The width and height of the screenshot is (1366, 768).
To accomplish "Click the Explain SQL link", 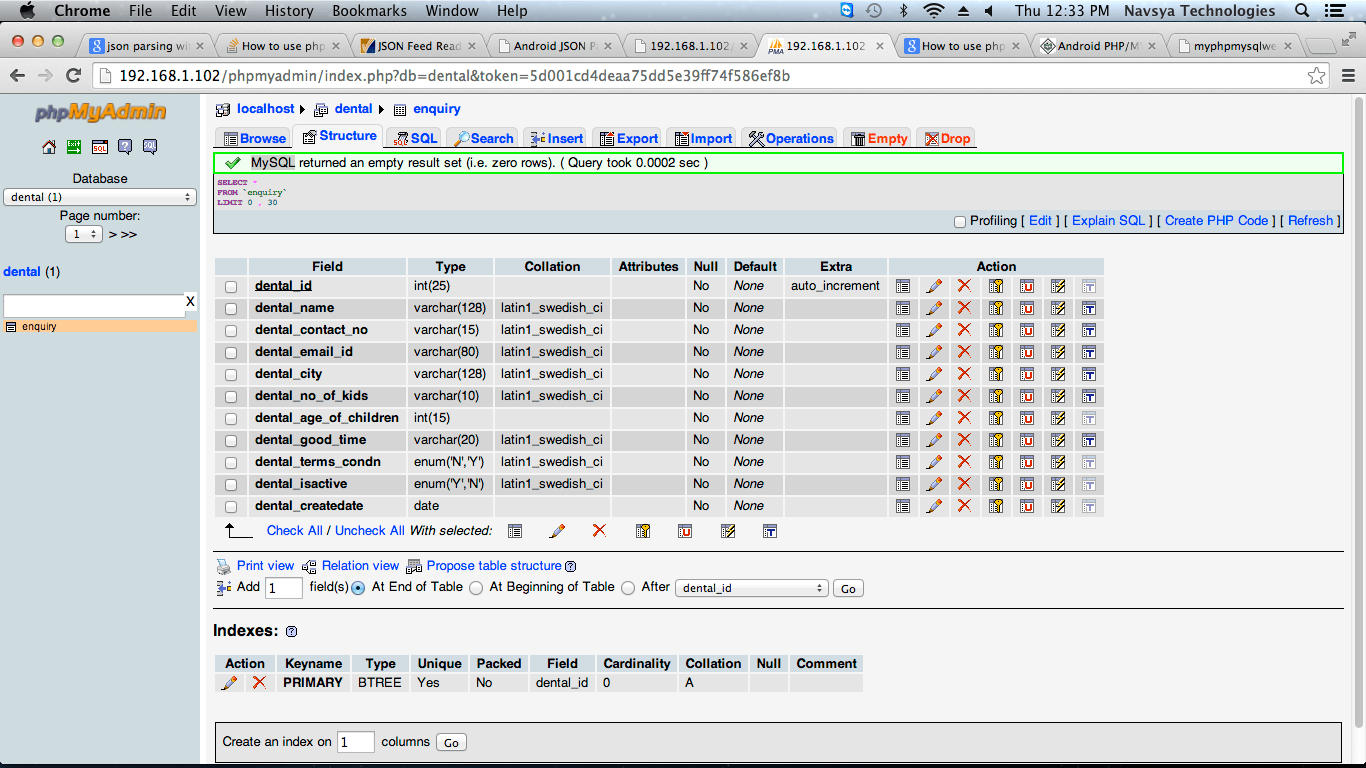I will pyautogui.click(x=1108, y=221).
